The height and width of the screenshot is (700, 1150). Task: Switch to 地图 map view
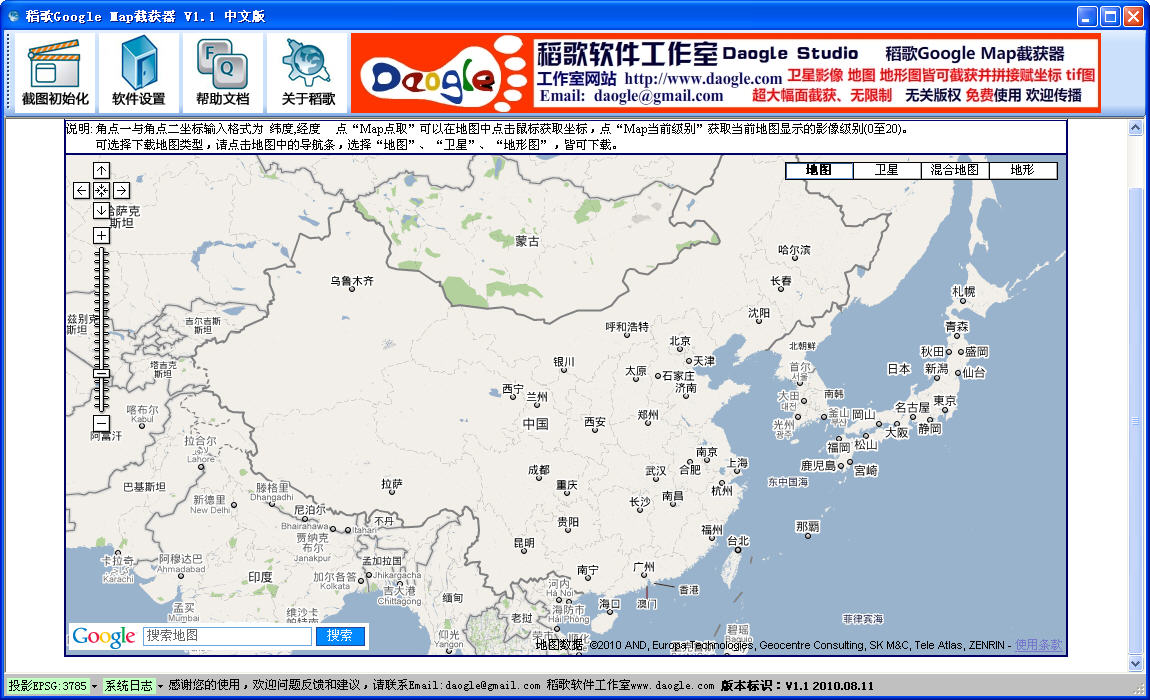(818, 170)
